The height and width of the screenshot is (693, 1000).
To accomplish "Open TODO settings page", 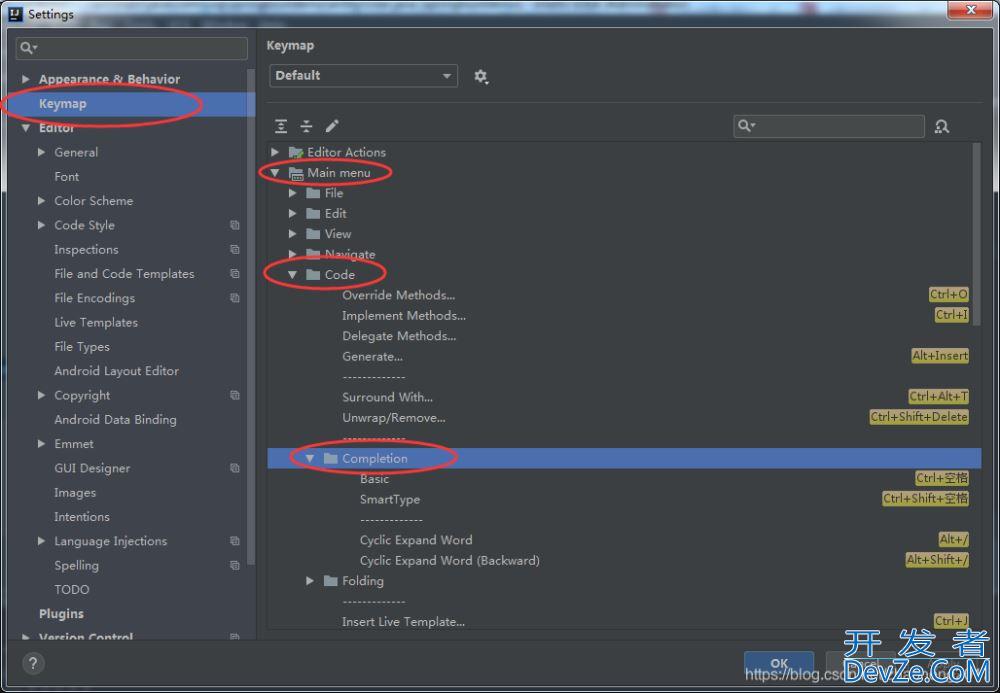I will click(71, 590).
